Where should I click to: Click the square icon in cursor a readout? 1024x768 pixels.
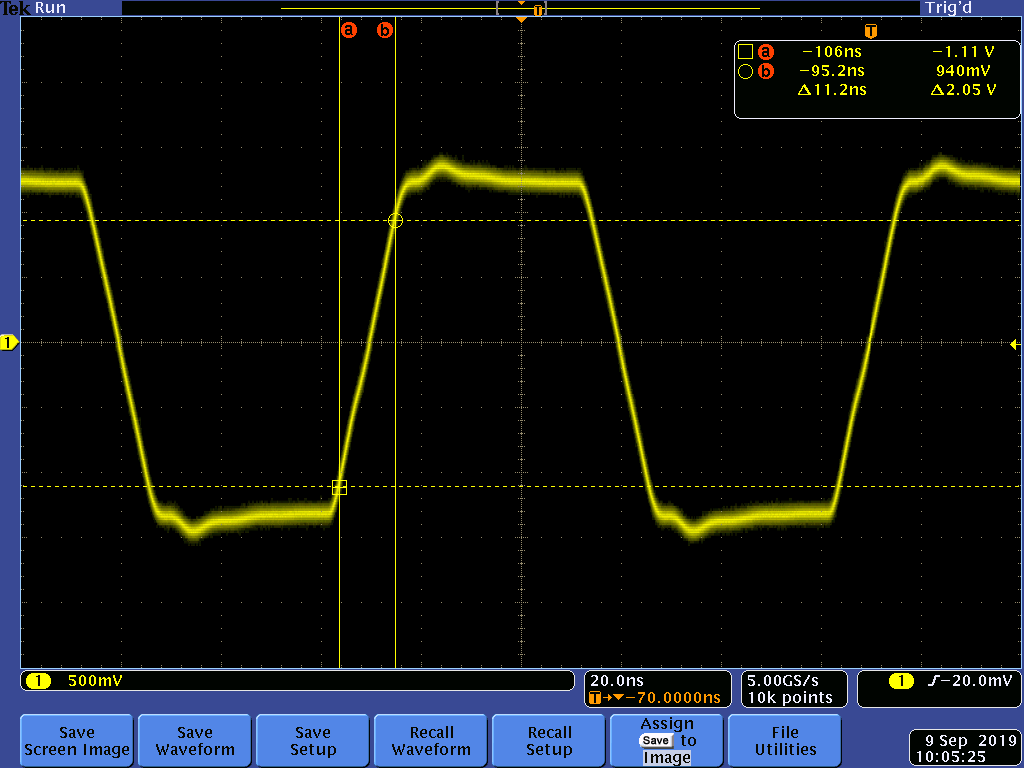(745, 52)
